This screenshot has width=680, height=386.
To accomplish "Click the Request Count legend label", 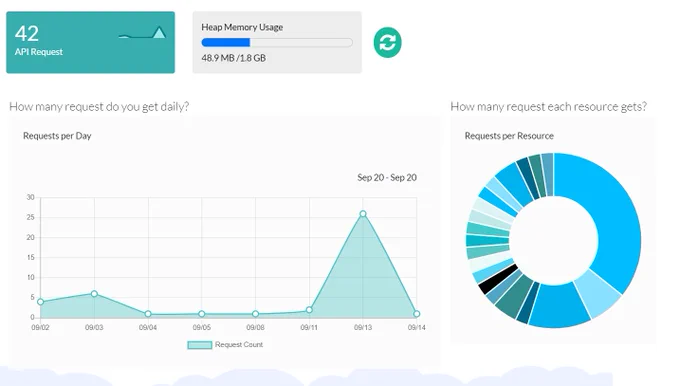I will click(239, 344).
